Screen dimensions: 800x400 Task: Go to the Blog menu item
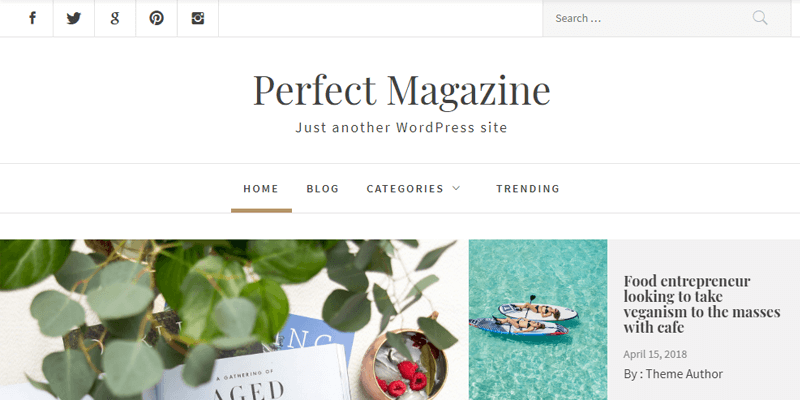coord(322,189)
